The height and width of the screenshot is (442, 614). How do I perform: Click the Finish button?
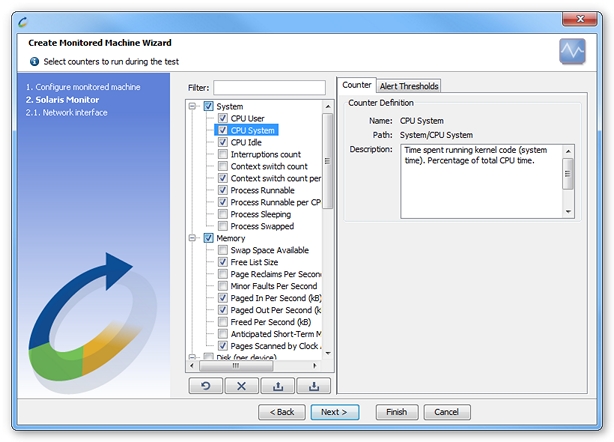pyautogui.click(x=397, y=412)
